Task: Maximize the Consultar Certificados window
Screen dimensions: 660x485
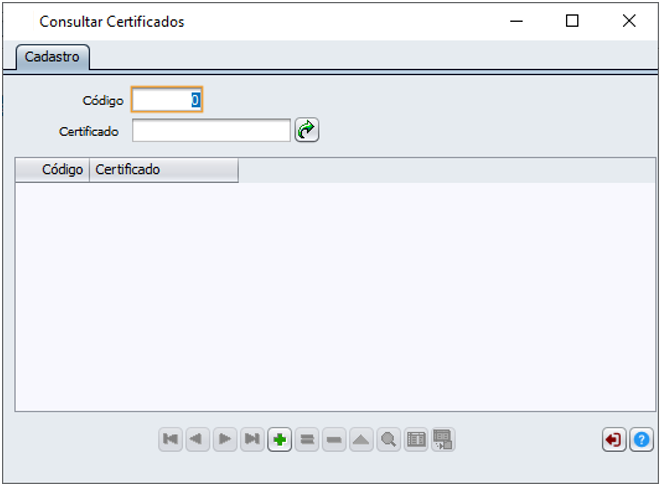Action: click(x=572, y=21)
